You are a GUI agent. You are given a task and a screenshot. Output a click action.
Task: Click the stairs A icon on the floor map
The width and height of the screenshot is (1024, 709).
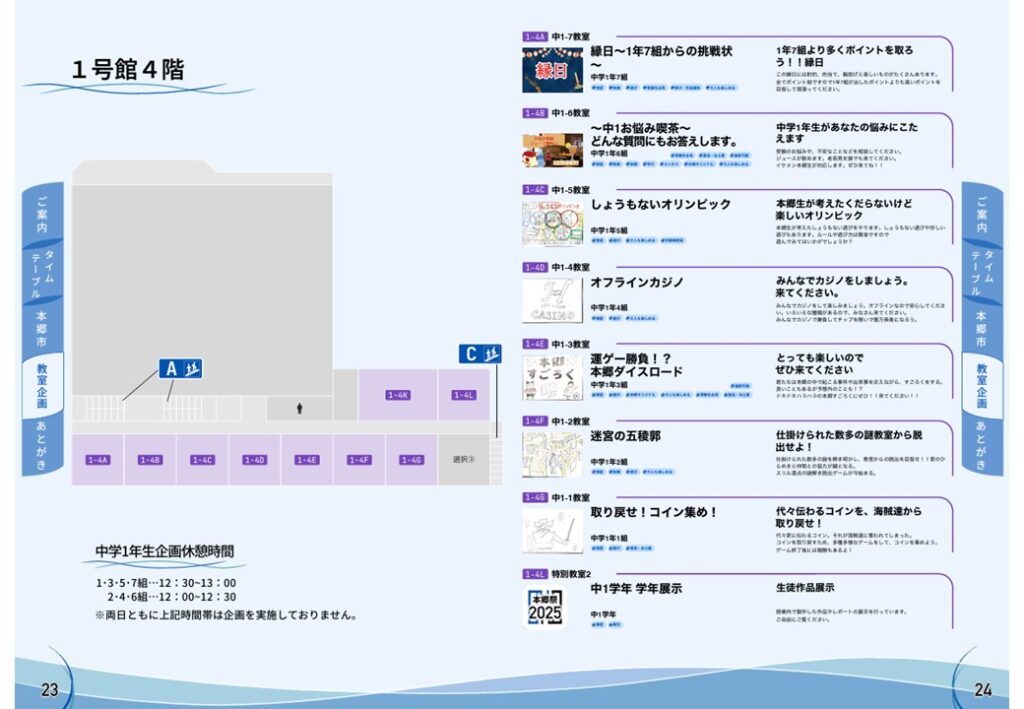click(x=180, y=369)
